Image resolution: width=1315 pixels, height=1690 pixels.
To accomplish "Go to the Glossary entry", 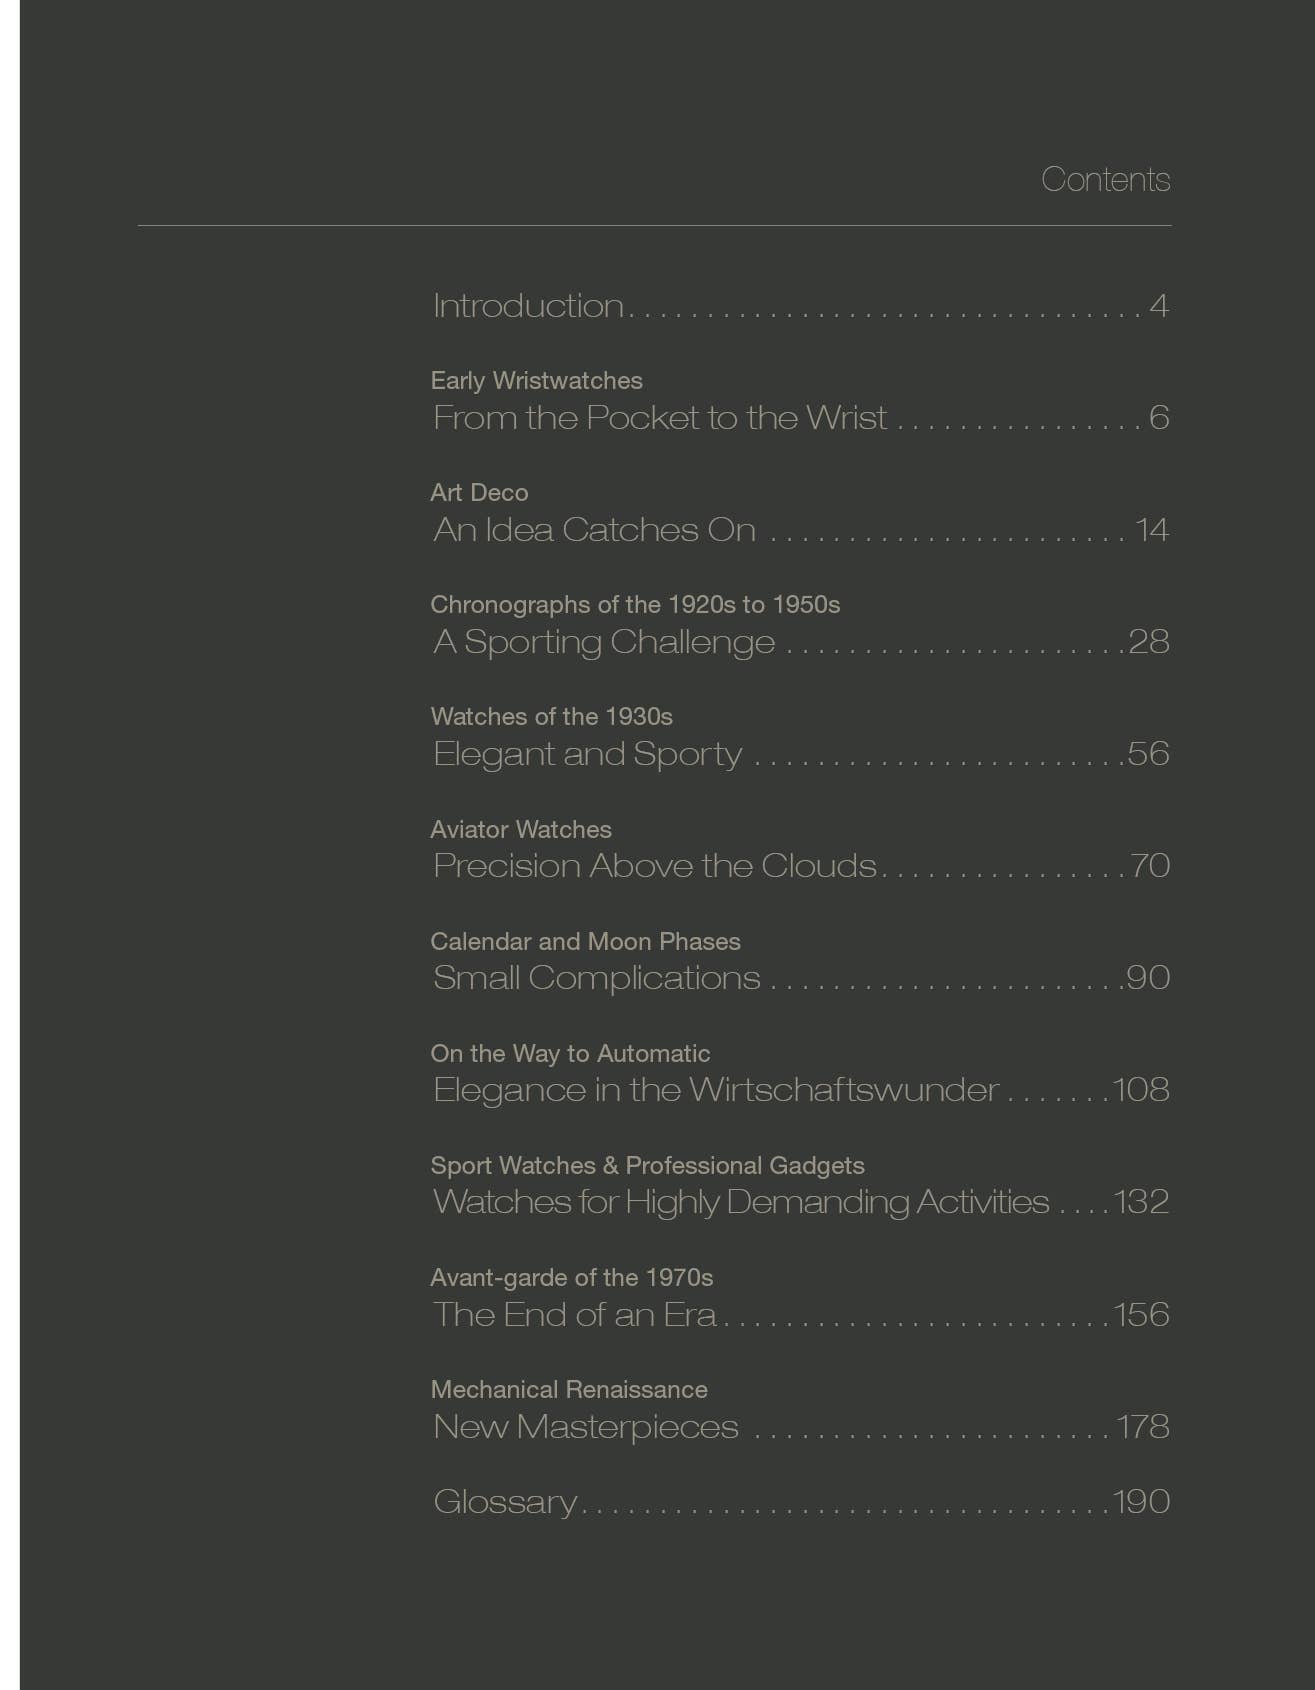I will pos(505,1502).
